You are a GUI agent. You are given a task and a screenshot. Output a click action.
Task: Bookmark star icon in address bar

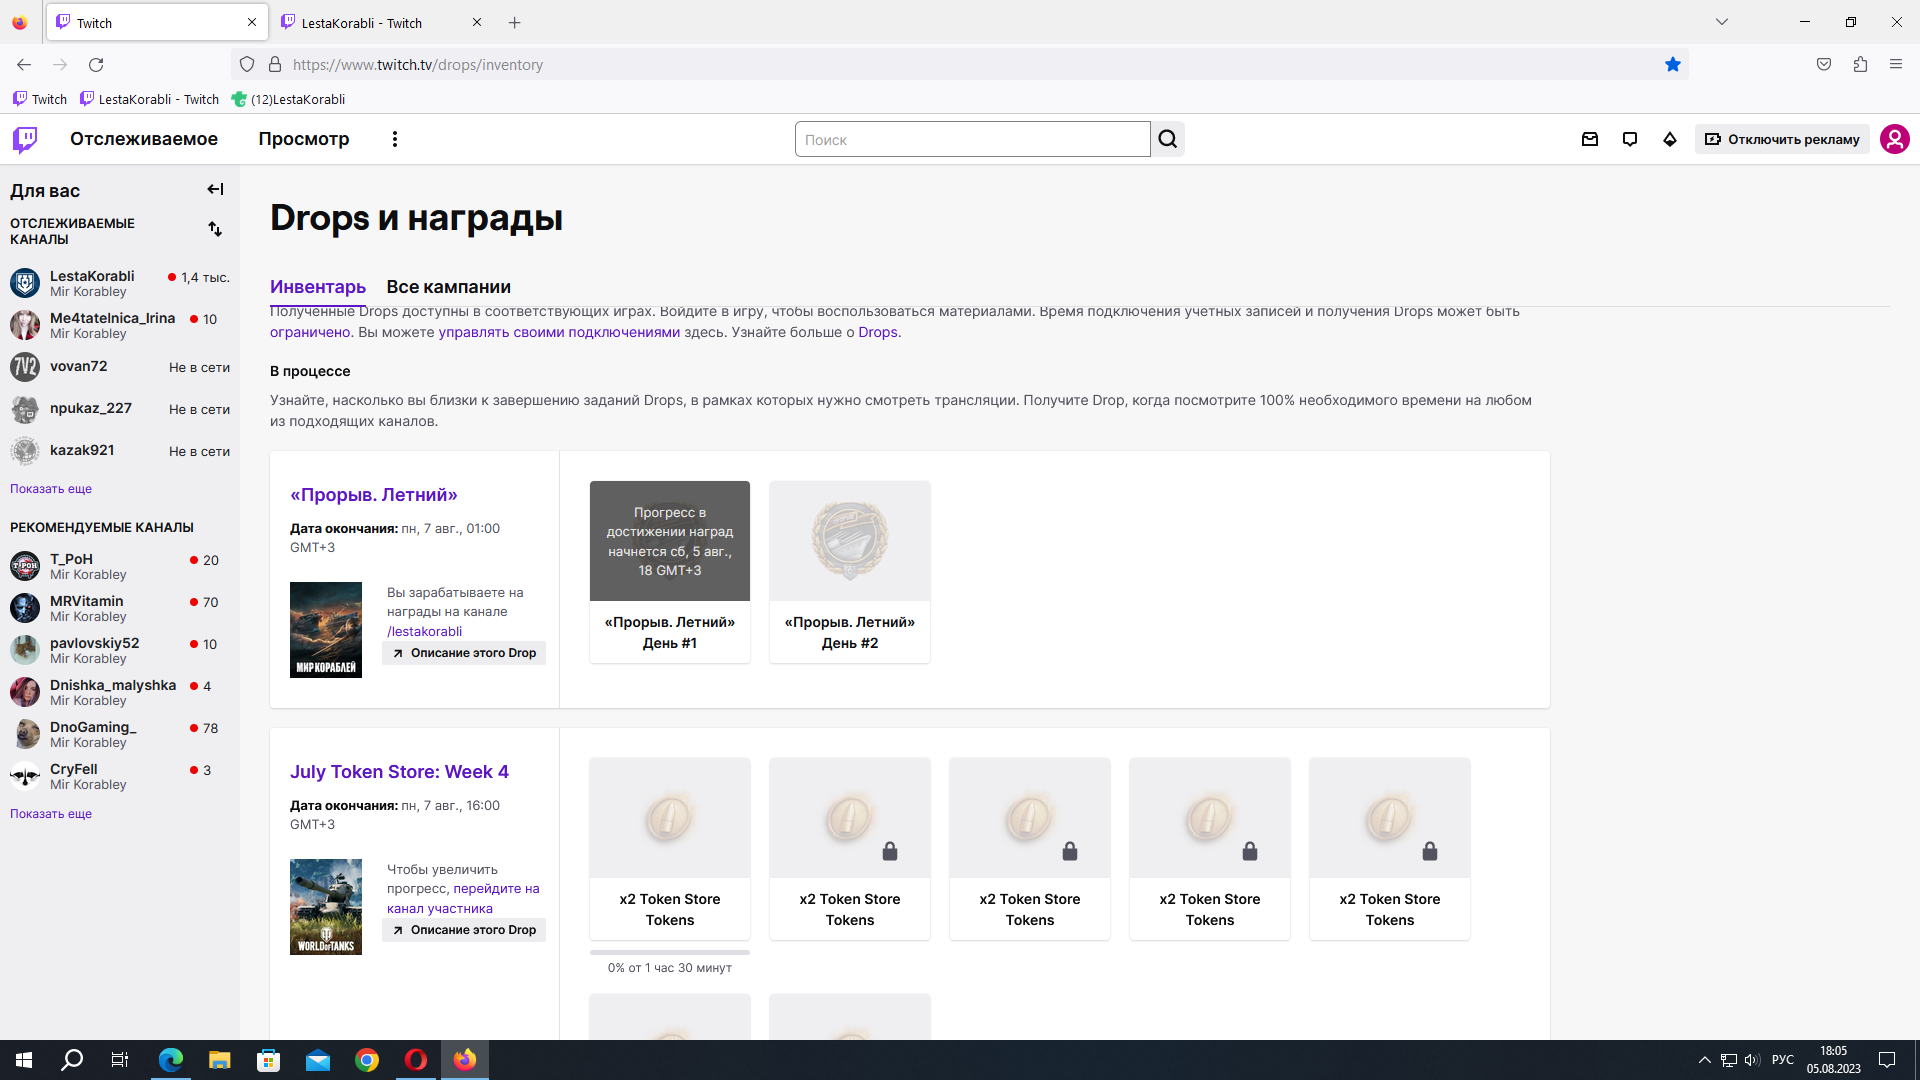[1673, 65]
